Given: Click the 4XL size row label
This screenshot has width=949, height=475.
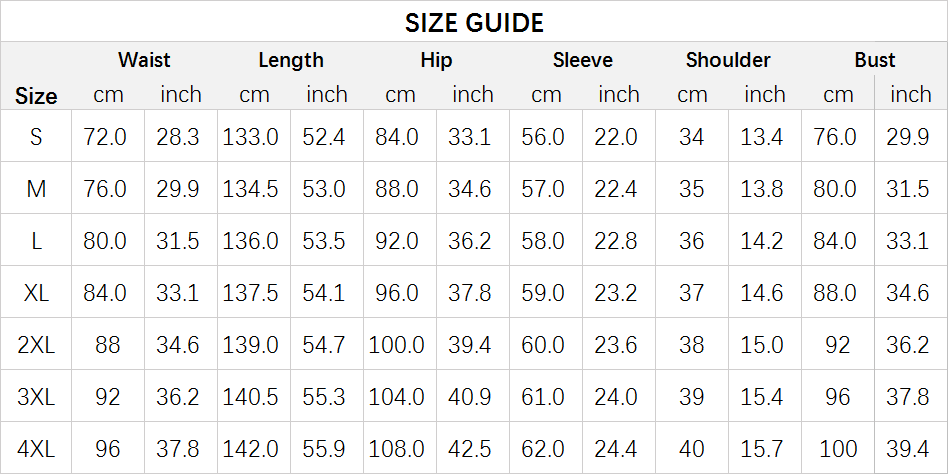Looking at the screenshot, I should tap(36, 449).
